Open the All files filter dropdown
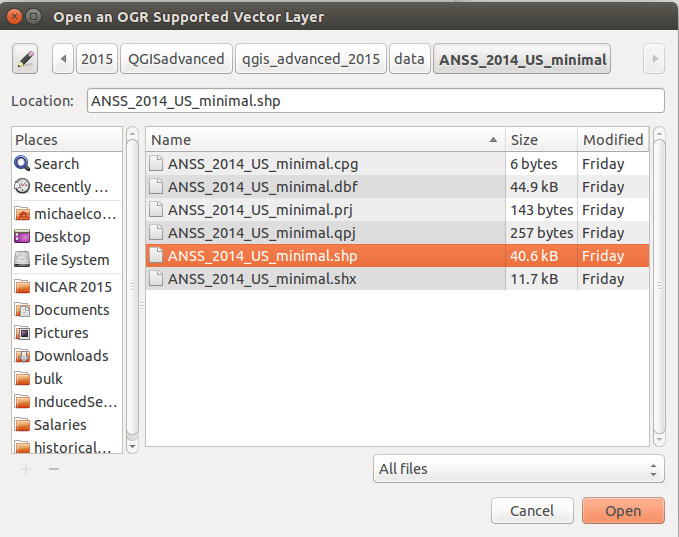 (x=518, y=469)
